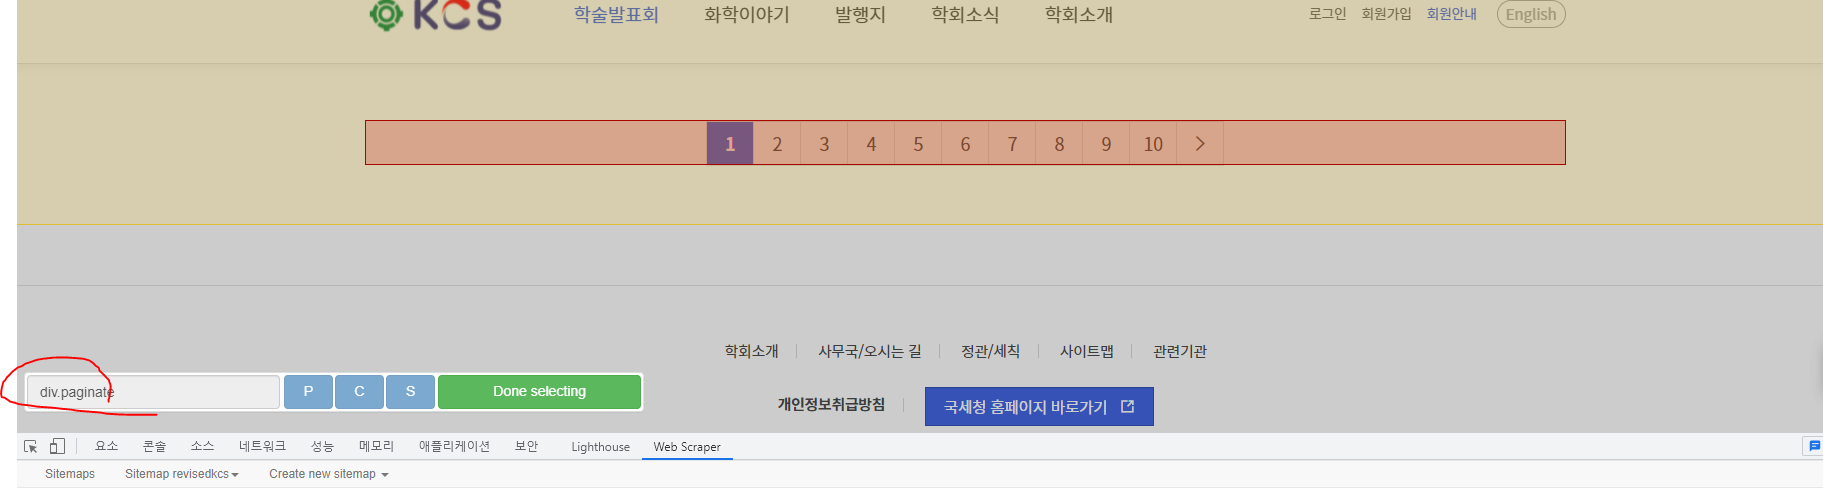Switch site language with English button
Screen dimensions: 1823x492
pos(1530,14)
